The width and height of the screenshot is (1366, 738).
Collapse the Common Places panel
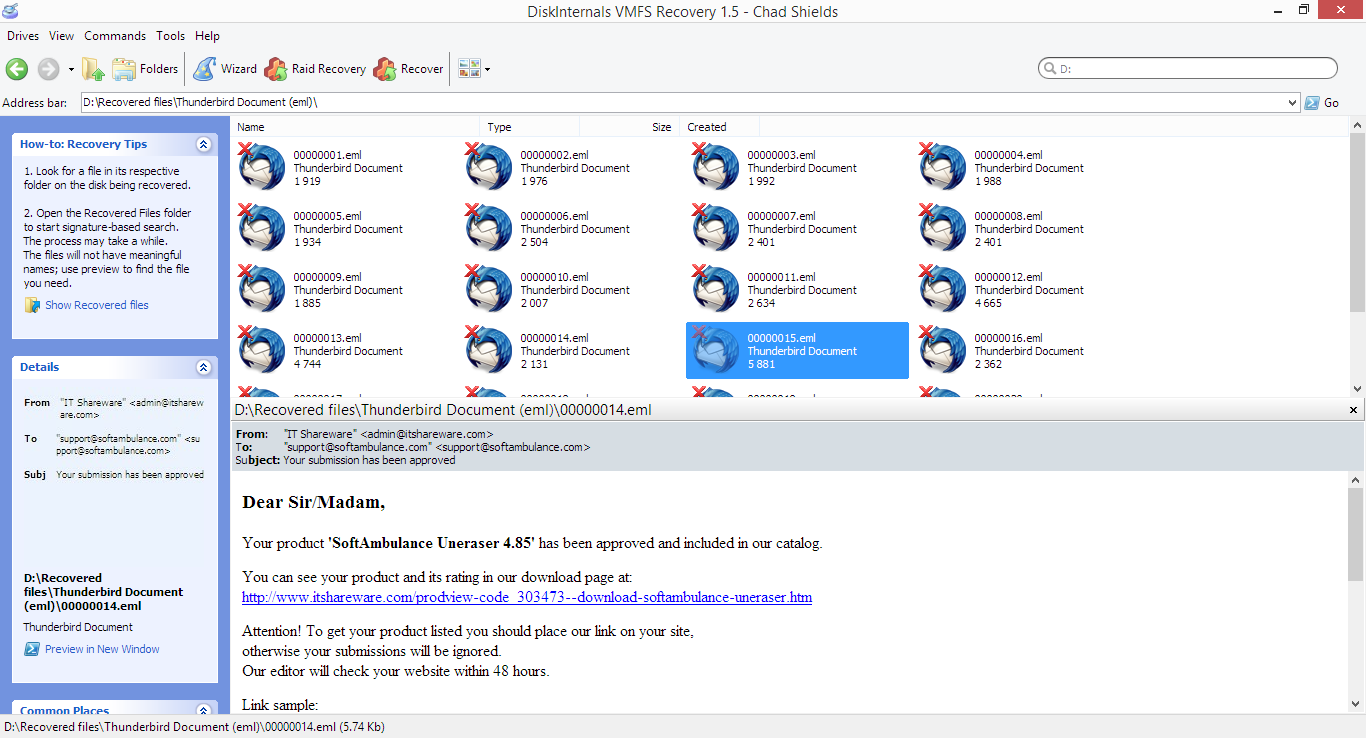point(204,710)
